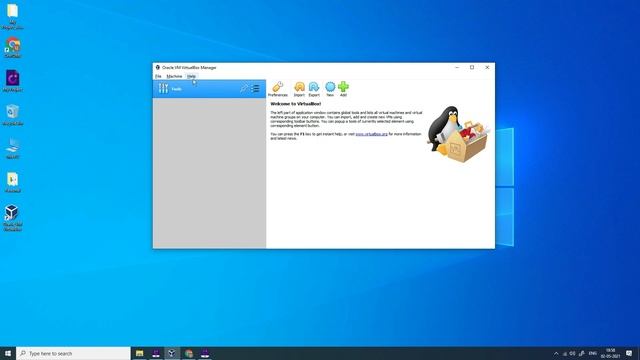The width and height of the screenshot is (640, 360).
Task: Select the Chrome shortcut on the desktop
Action: click(12, 47)
